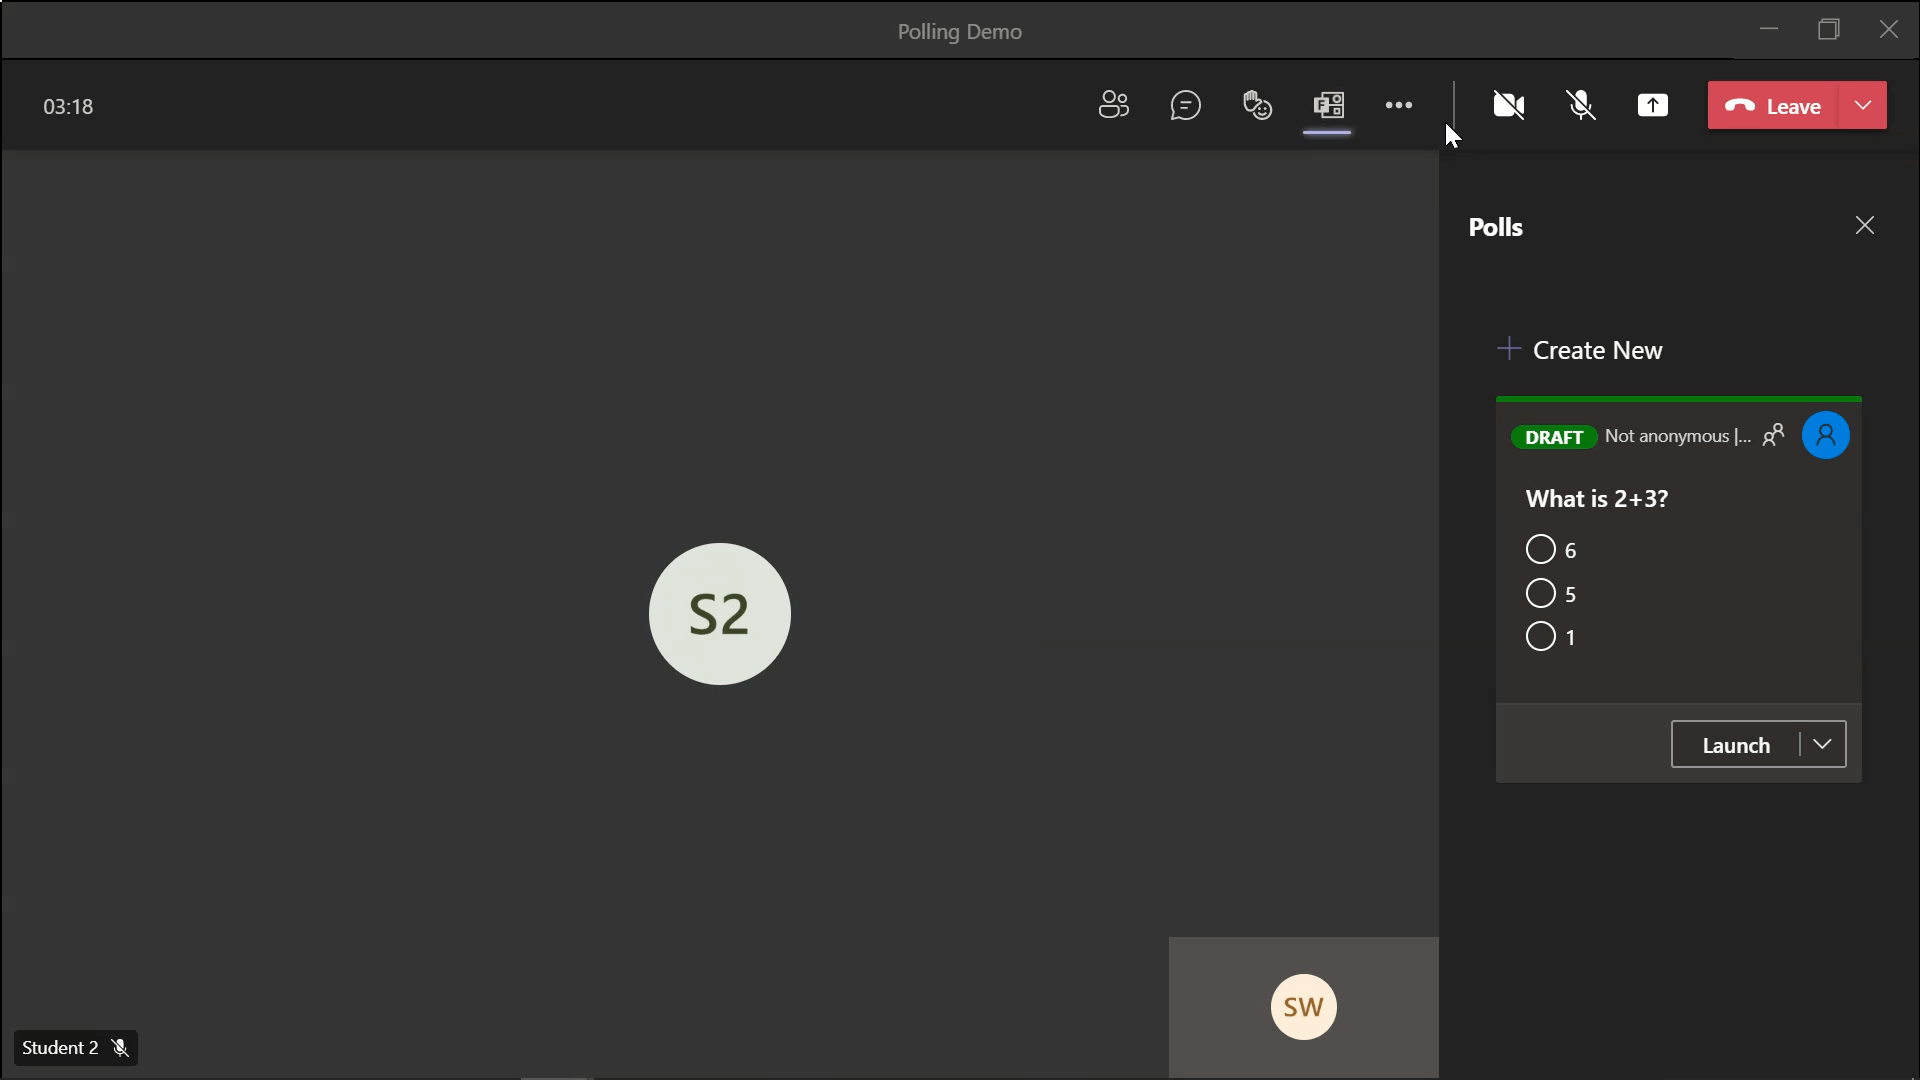Open the Chat panel

coord(1184,105)
